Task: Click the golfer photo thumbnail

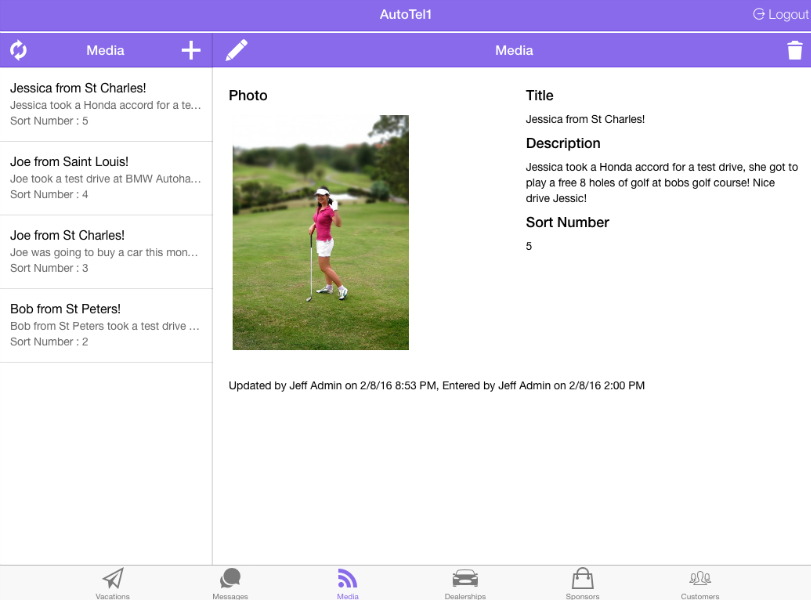Action: 321,232
